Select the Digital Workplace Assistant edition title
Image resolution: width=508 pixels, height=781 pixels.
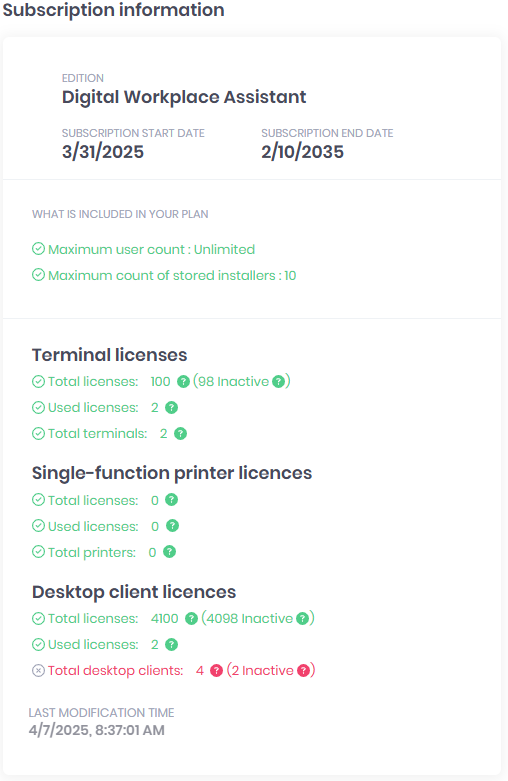[x=184, y=97]
